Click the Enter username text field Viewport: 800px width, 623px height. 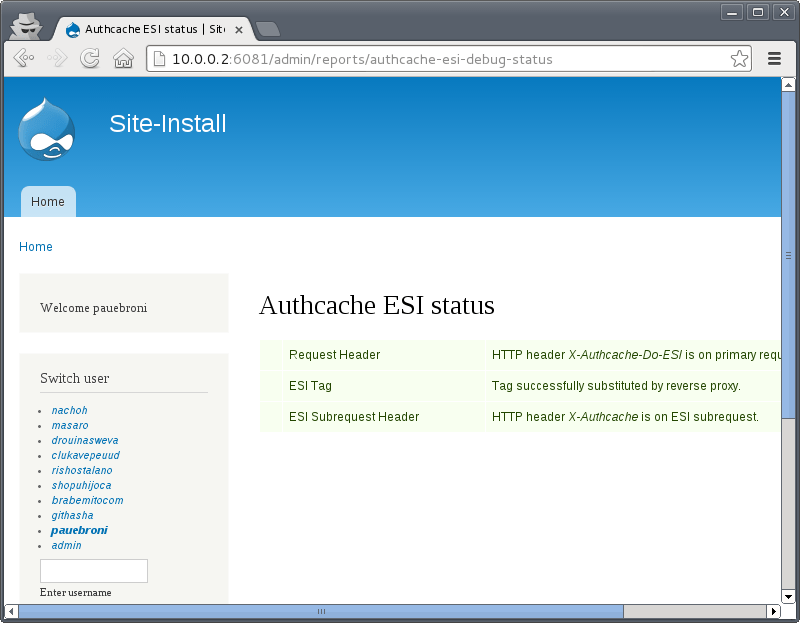point(93,570)
